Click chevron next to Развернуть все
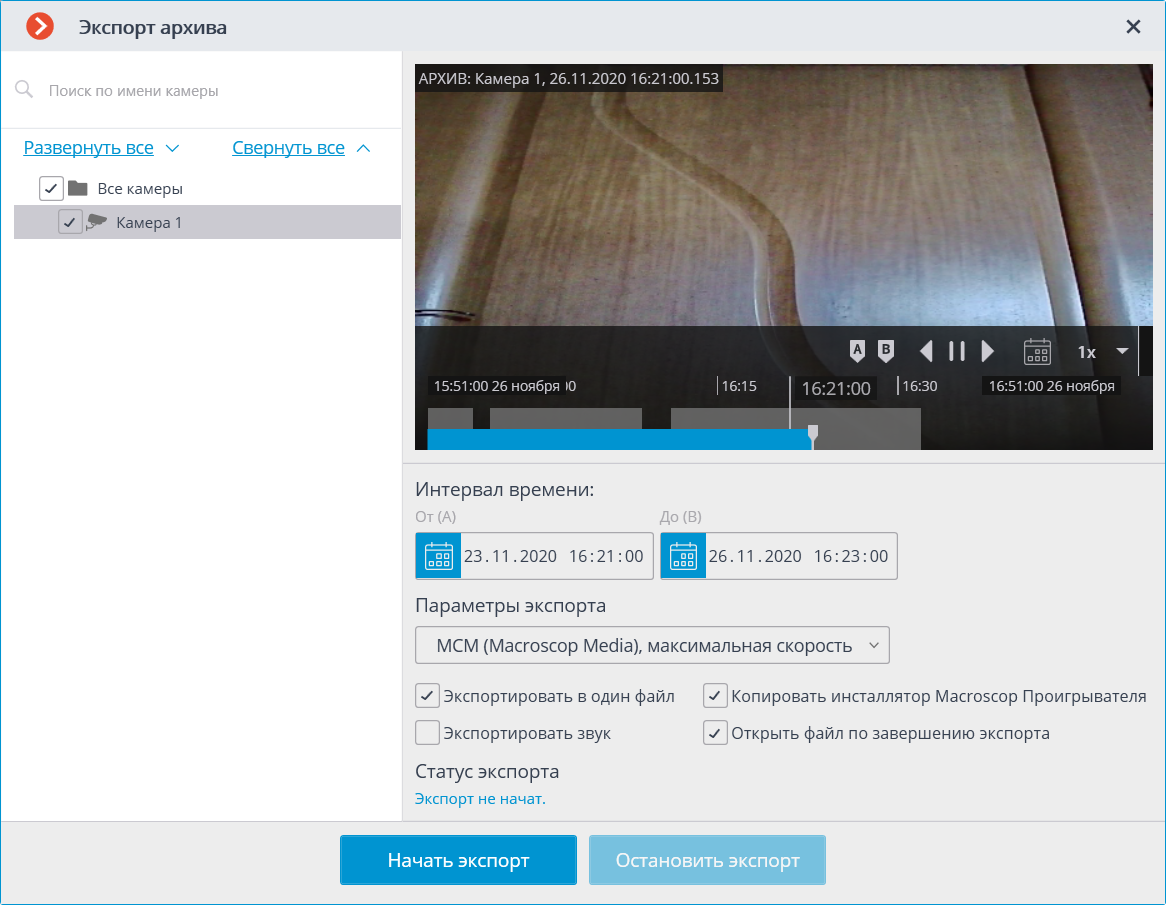This screenshot has height=905, width=1166. [x=173, y=148]
